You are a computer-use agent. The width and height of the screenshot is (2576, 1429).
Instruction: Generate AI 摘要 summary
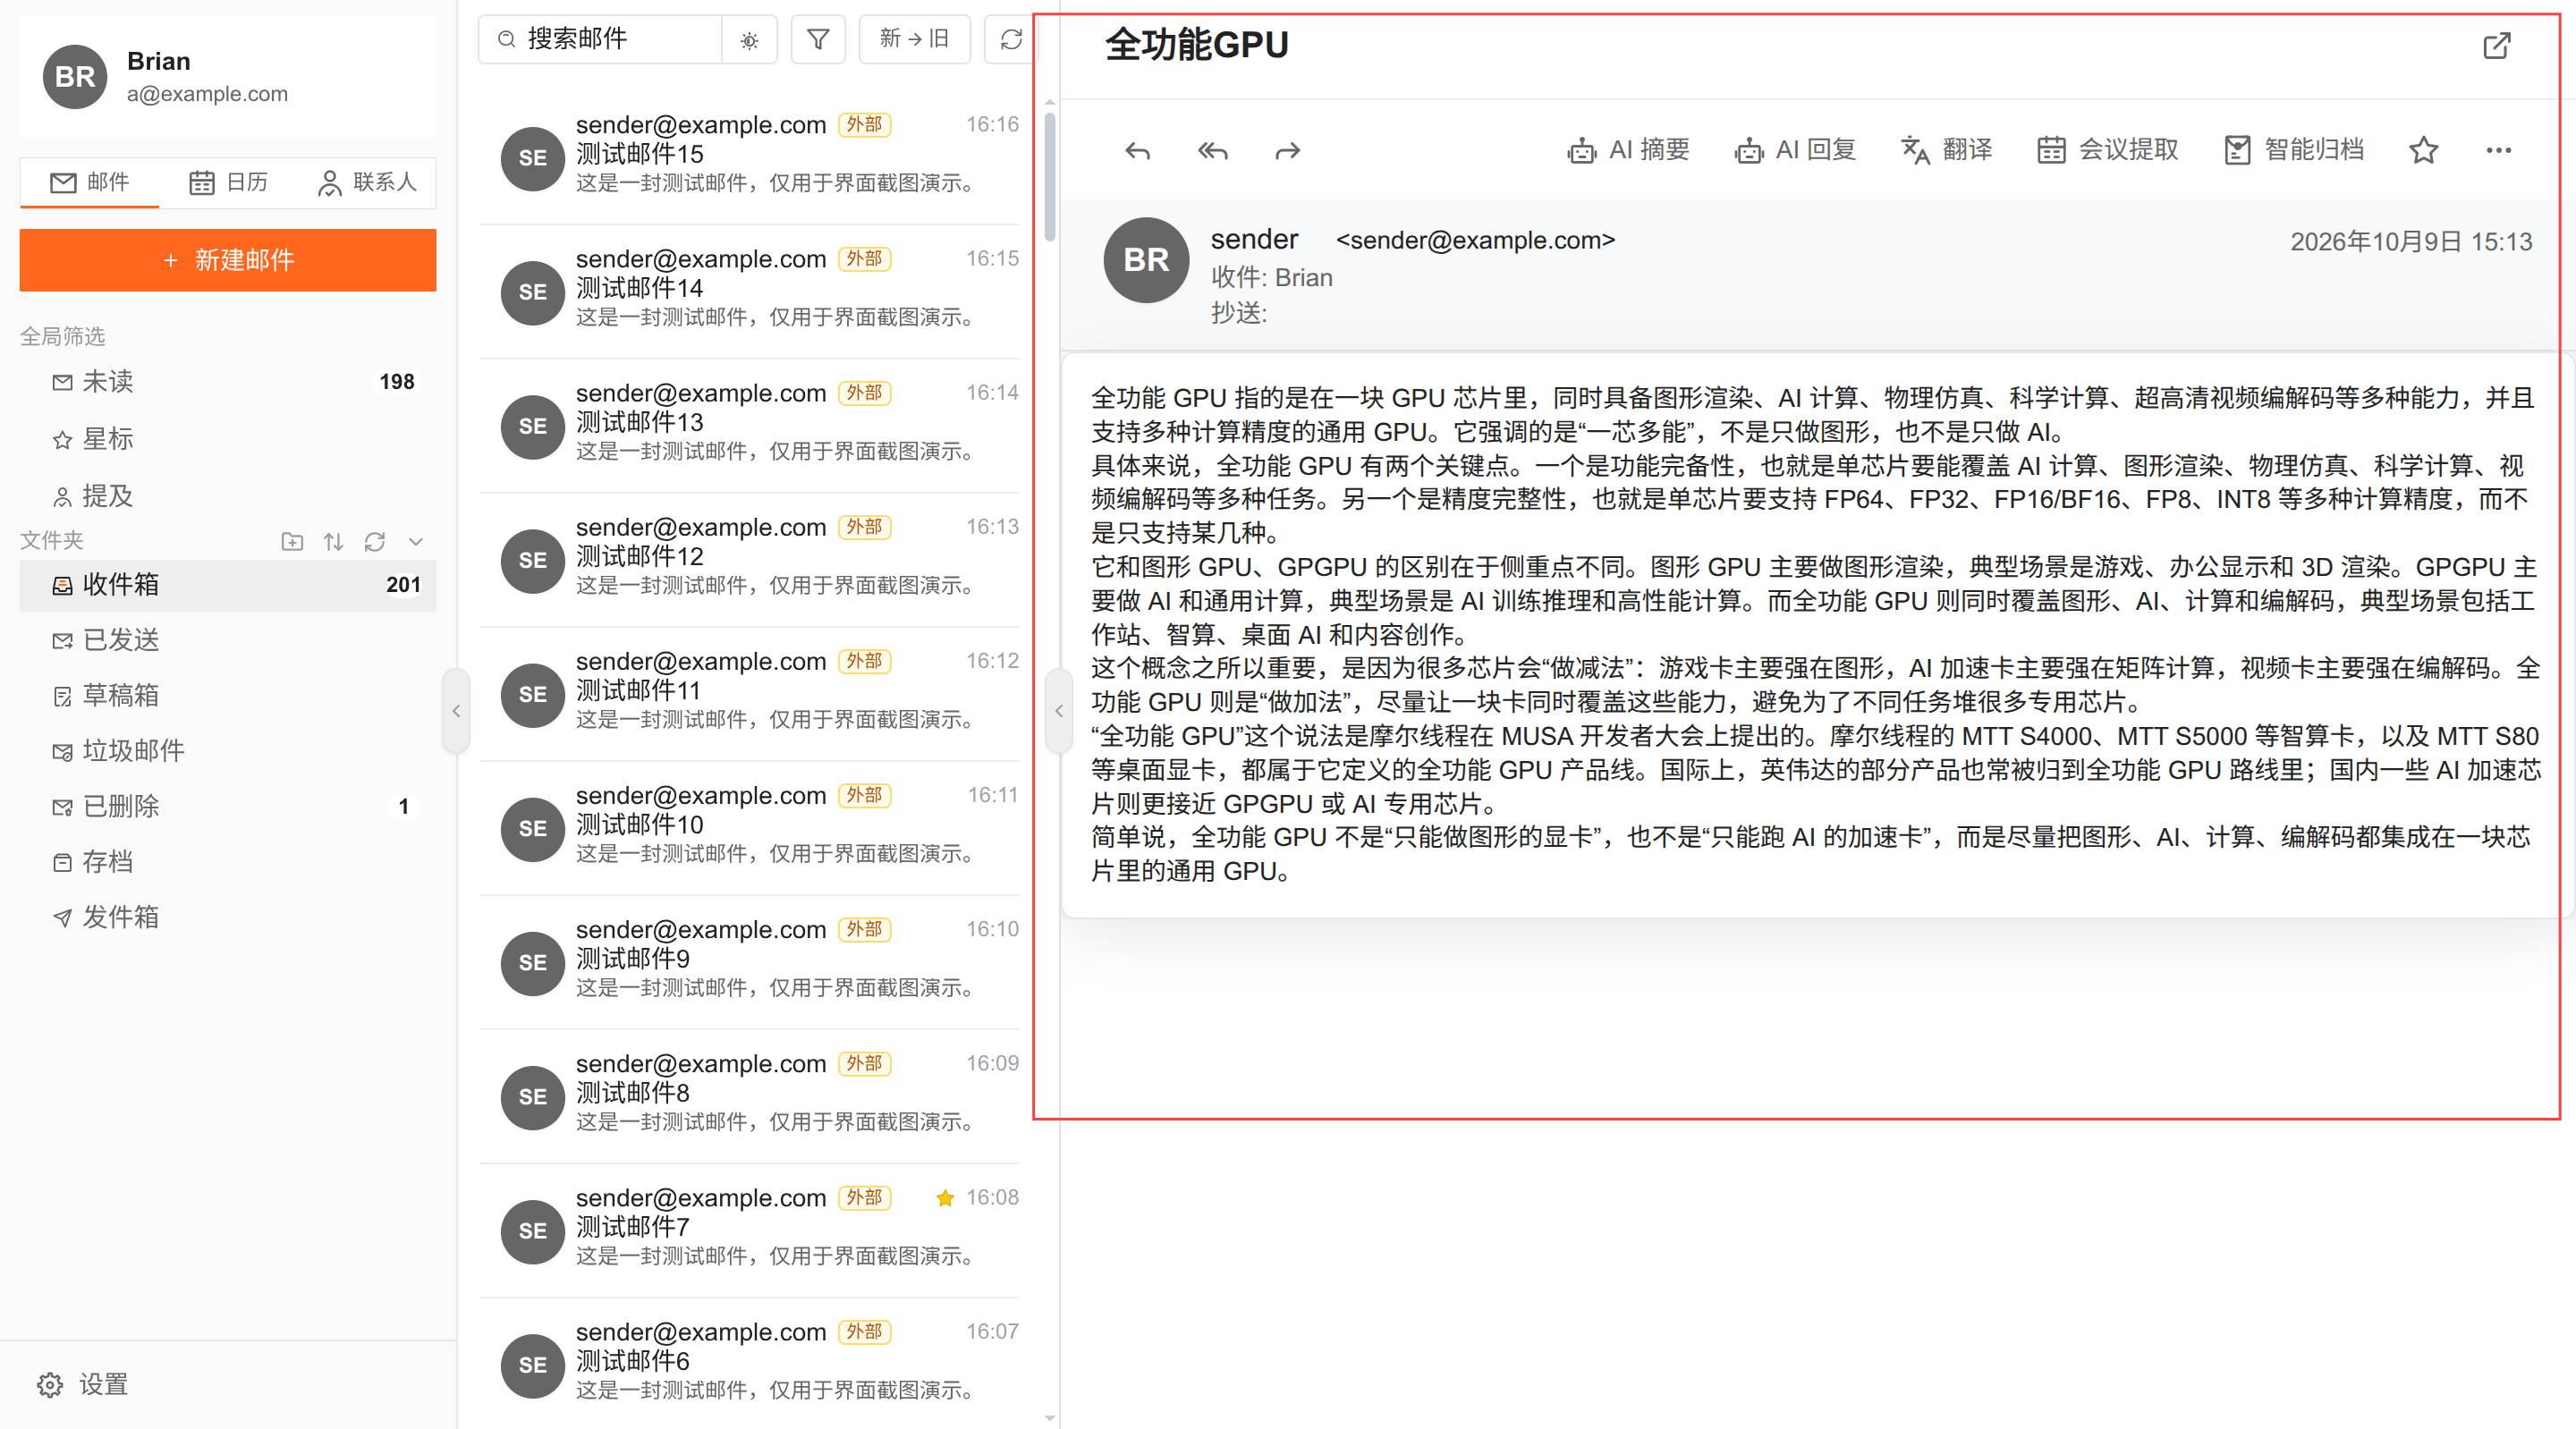pos(1628,150)
